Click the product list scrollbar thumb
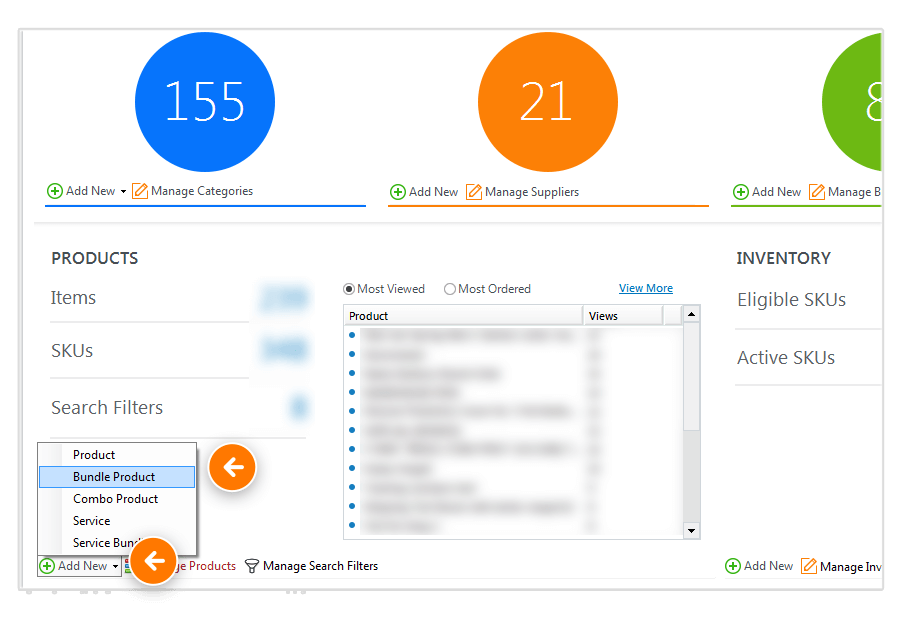900x620 pixels. click(x=691, y=376)
